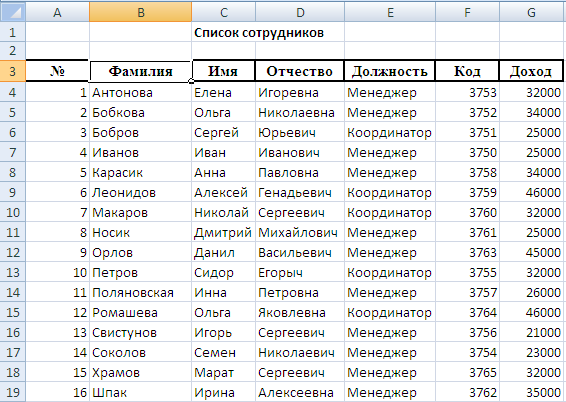Click the 'Доход' header cell
This screenshot has height=402, width=566.
coord(531,71)
